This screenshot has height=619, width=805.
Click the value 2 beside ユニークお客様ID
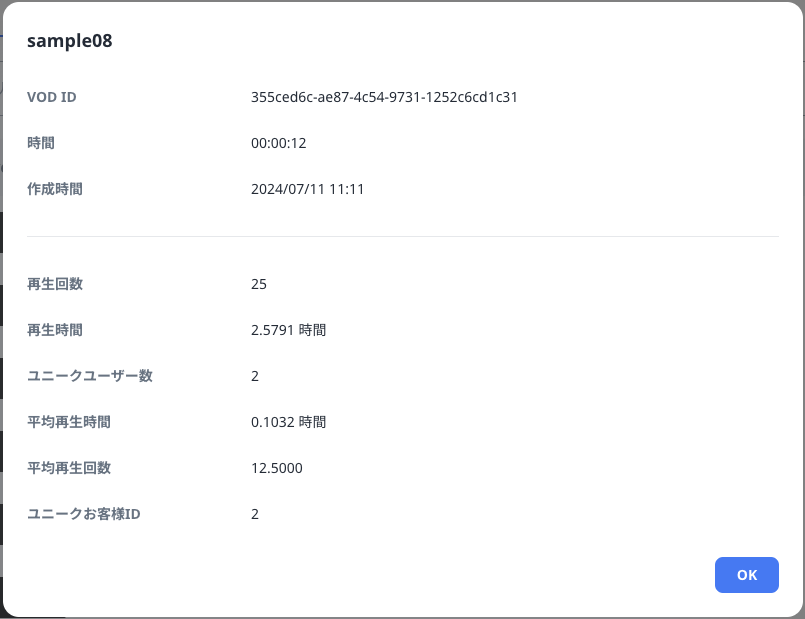pyautogui.click(x=255, y=514)
